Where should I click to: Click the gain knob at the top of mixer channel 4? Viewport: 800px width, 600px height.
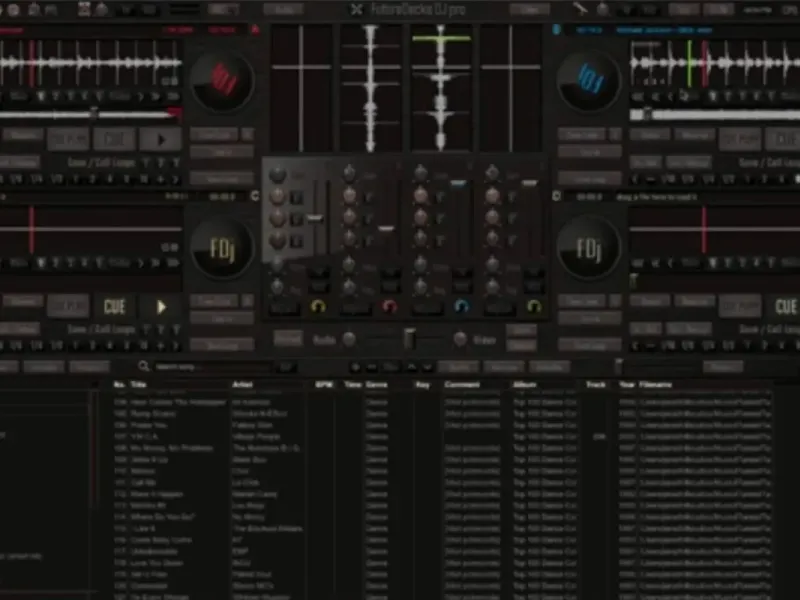point(492,174)
